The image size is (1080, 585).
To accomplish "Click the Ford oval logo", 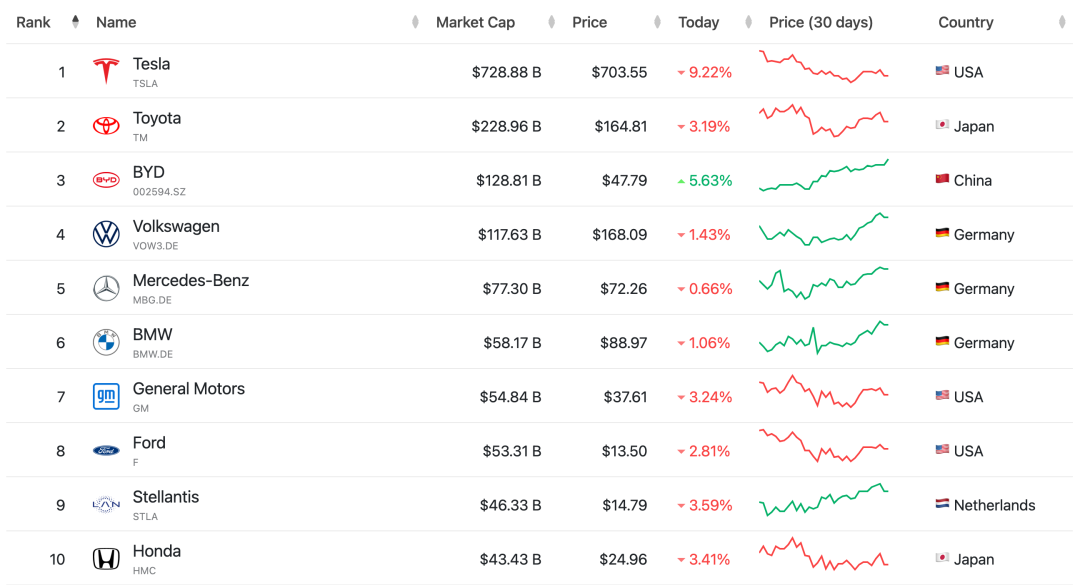I will click(x=106, y=451).
